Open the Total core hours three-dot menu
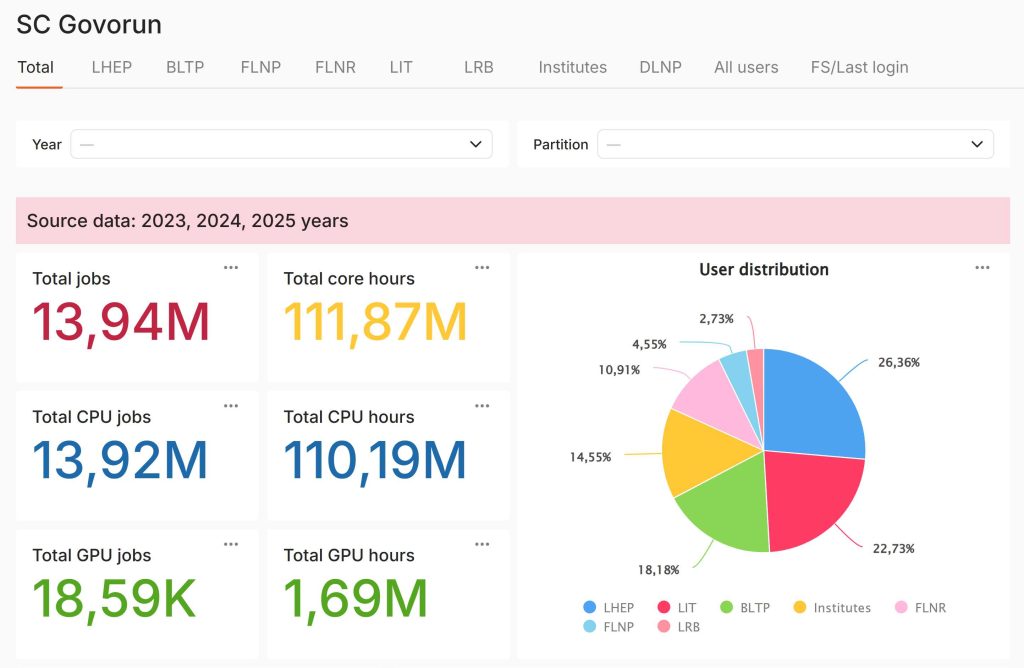This screenshot has width=1024, height=668. 482,268
